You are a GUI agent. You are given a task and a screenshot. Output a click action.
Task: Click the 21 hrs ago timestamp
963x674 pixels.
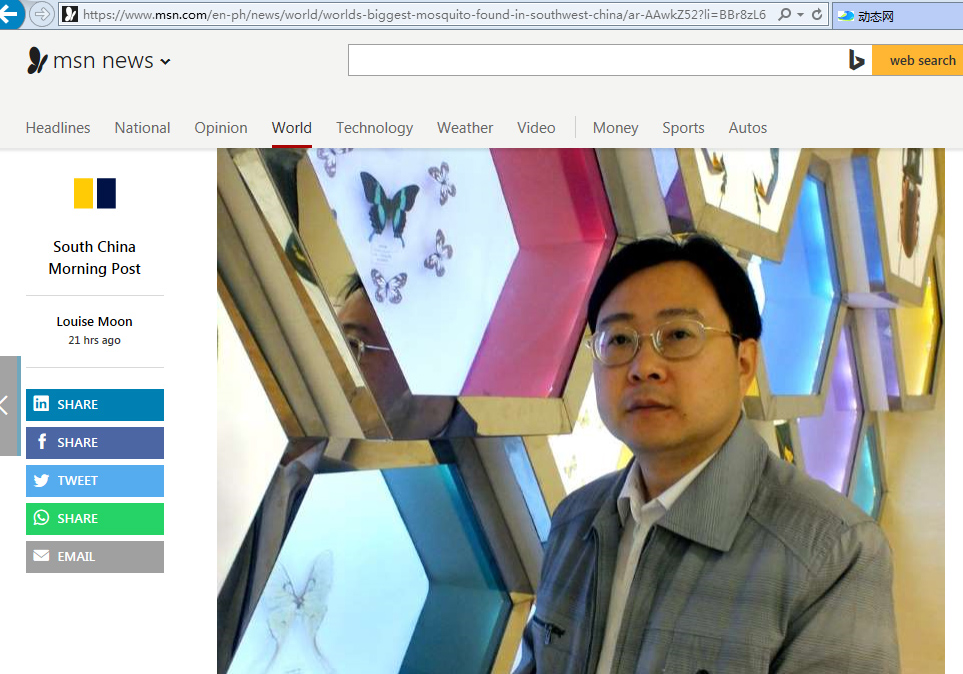click(95, 340)
